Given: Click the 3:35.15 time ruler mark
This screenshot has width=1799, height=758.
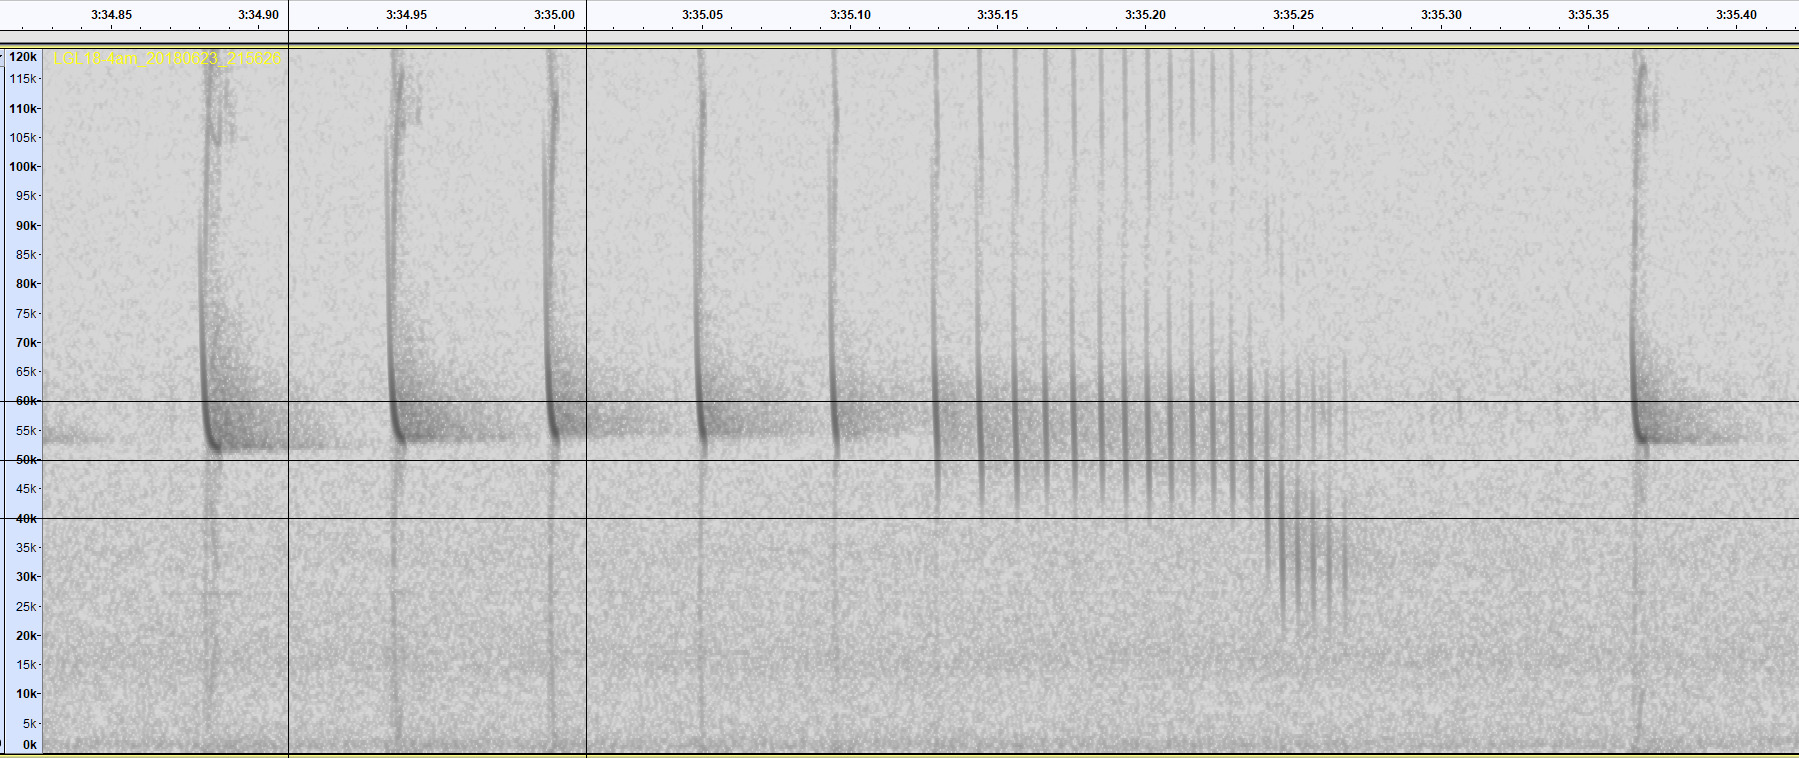Looking at the screenshot, I should [998, 15].
